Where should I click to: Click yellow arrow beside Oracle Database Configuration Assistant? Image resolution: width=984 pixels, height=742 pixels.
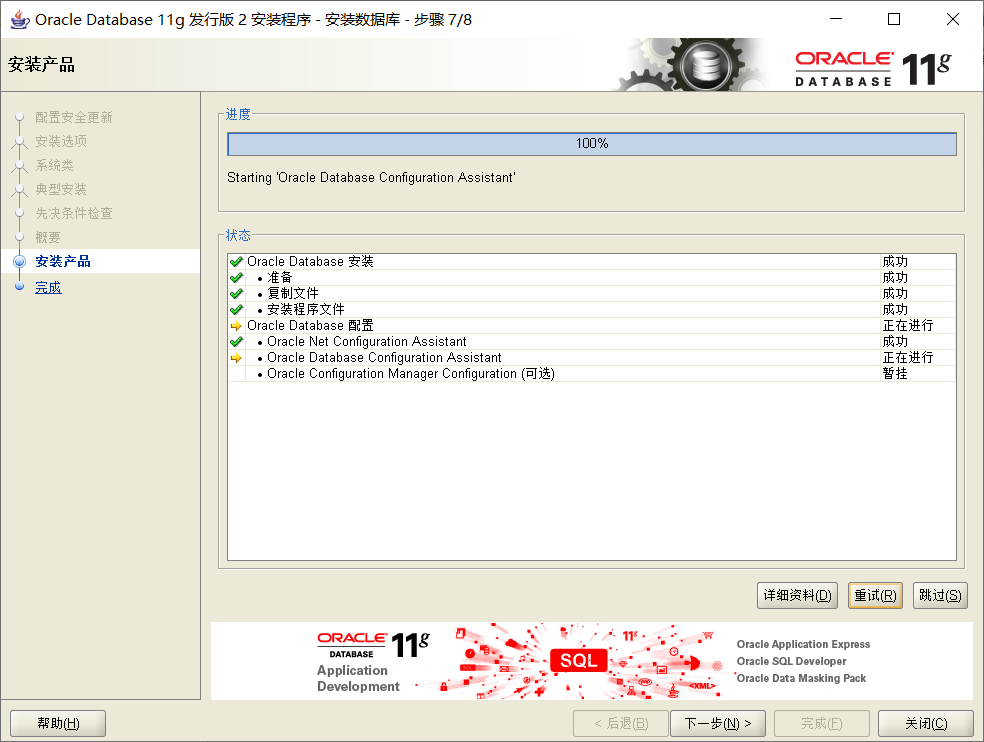(236, 358)
